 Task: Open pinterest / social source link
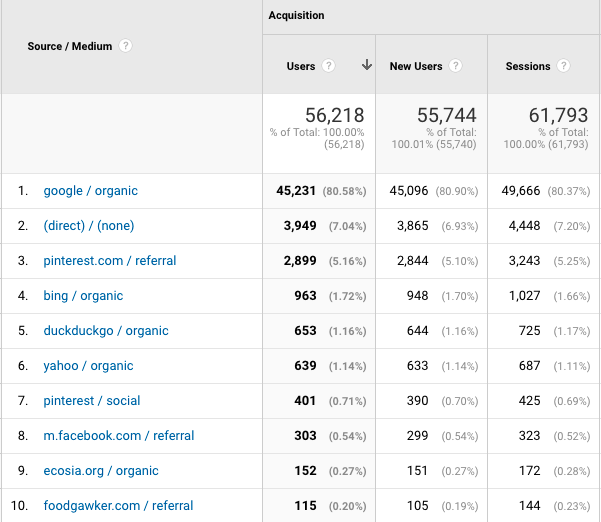[92, 401]
